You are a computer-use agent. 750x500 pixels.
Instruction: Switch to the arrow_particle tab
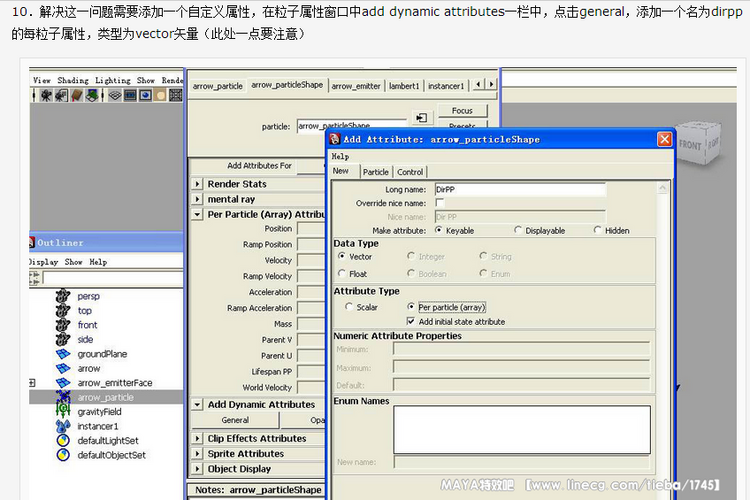click(218, 86)
